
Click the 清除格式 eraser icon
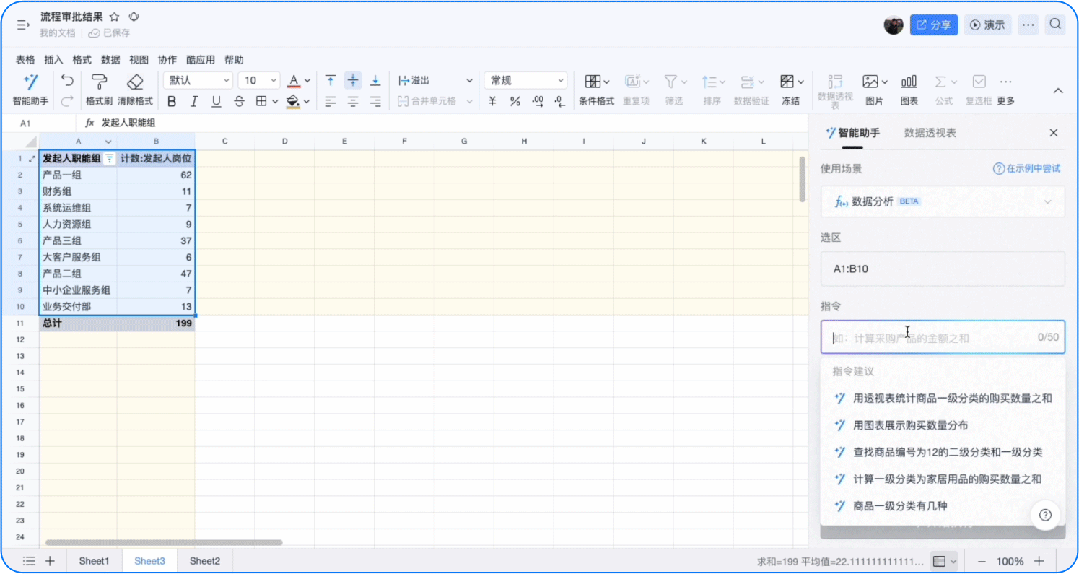(135, 88)
